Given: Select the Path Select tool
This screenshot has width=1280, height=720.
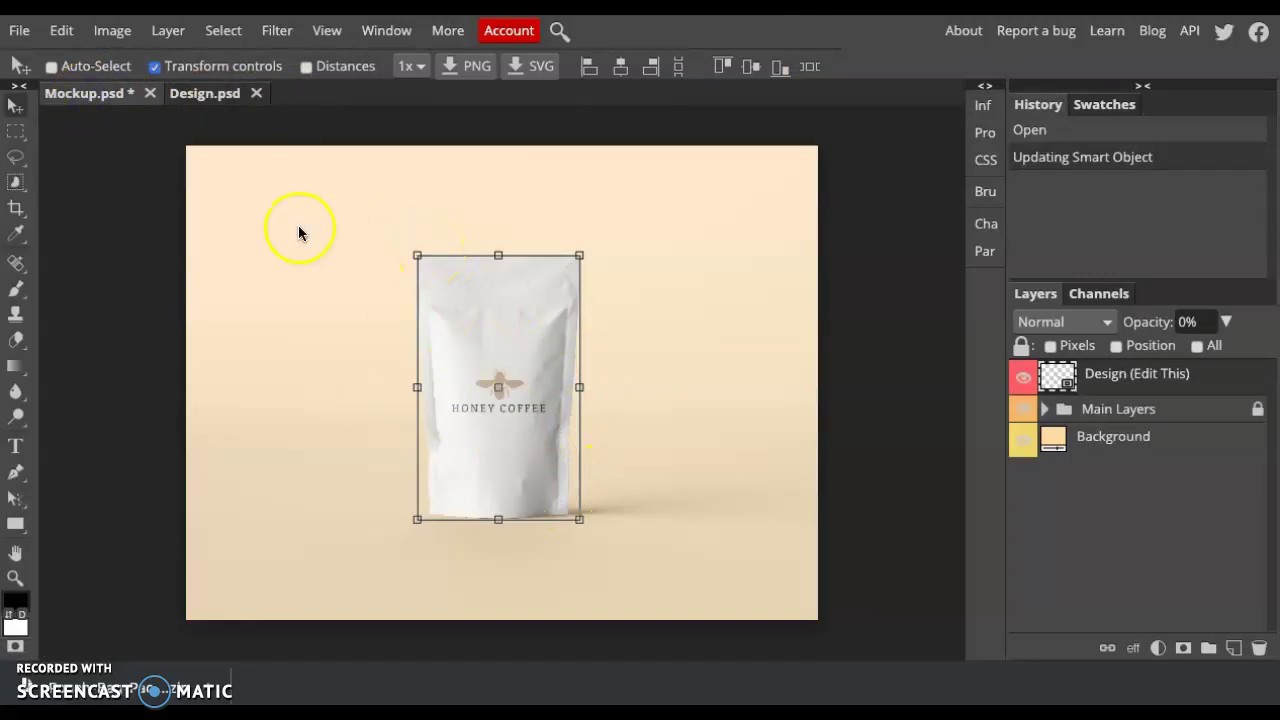Looking at the screenshot, I should (x=15, y=498).
